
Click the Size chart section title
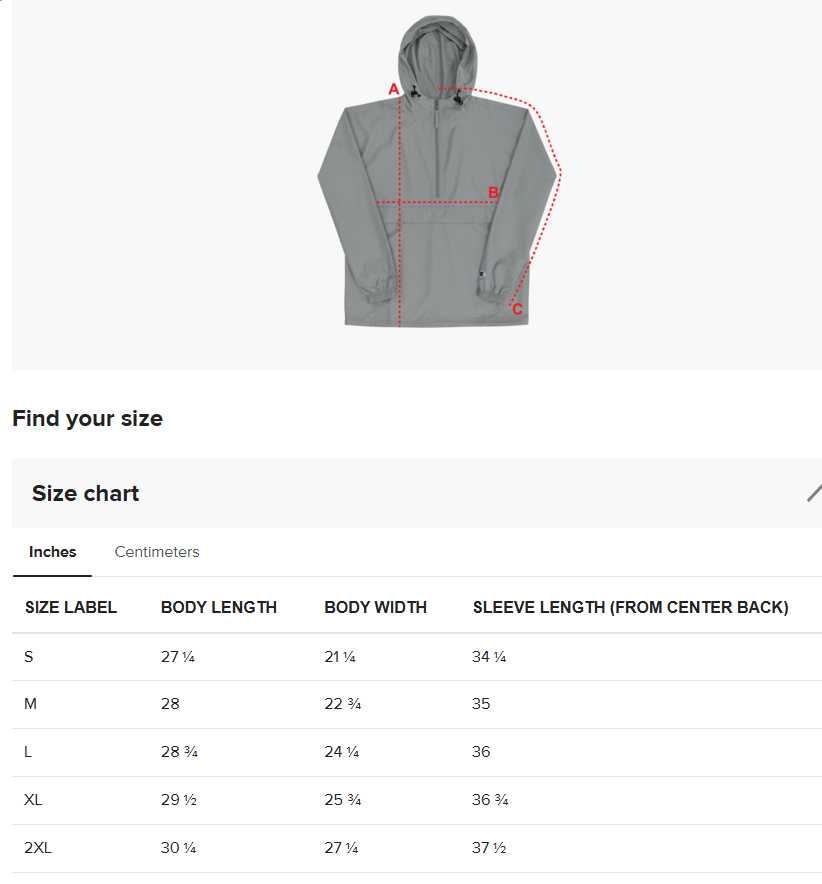coord(86,493)
